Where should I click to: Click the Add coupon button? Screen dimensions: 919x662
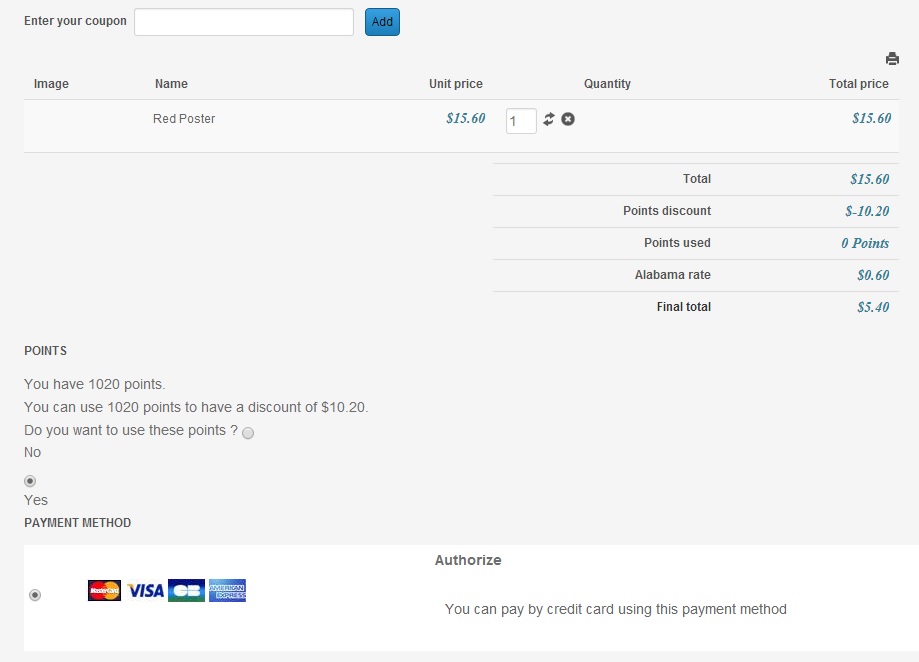tap(382, 22)
